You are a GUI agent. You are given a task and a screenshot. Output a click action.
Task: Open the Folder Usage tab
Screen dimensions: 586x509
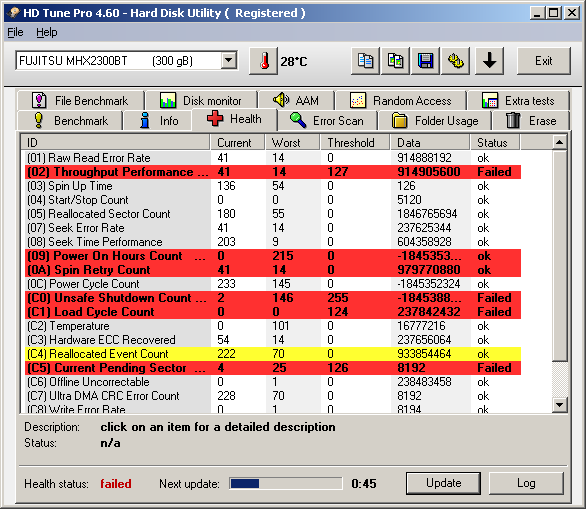435,121
